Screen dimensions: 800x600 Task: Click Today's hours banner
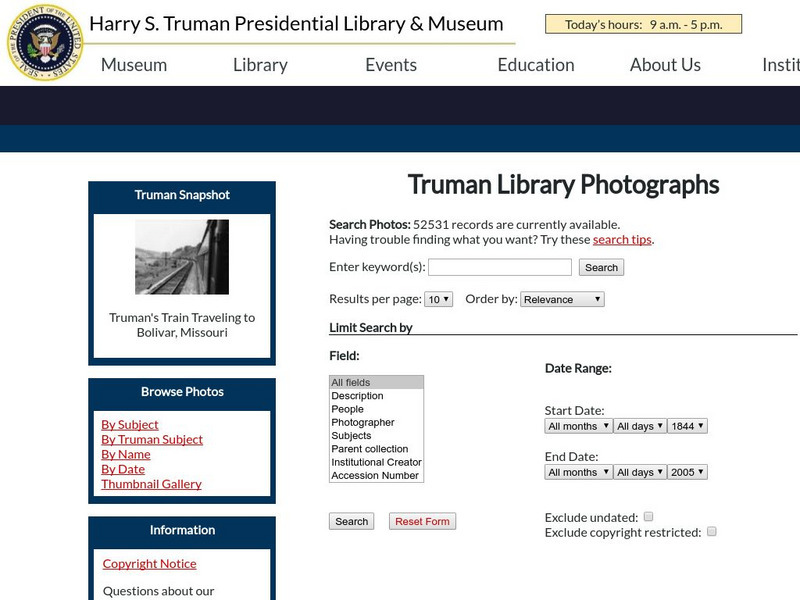tap(643, 24)
